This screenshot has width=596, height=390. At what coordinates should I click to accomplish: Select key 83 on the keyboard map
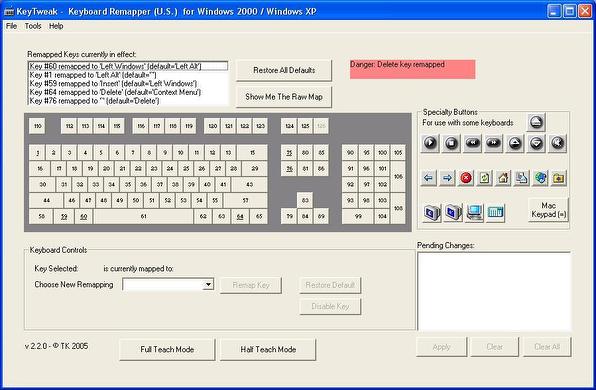305,200
